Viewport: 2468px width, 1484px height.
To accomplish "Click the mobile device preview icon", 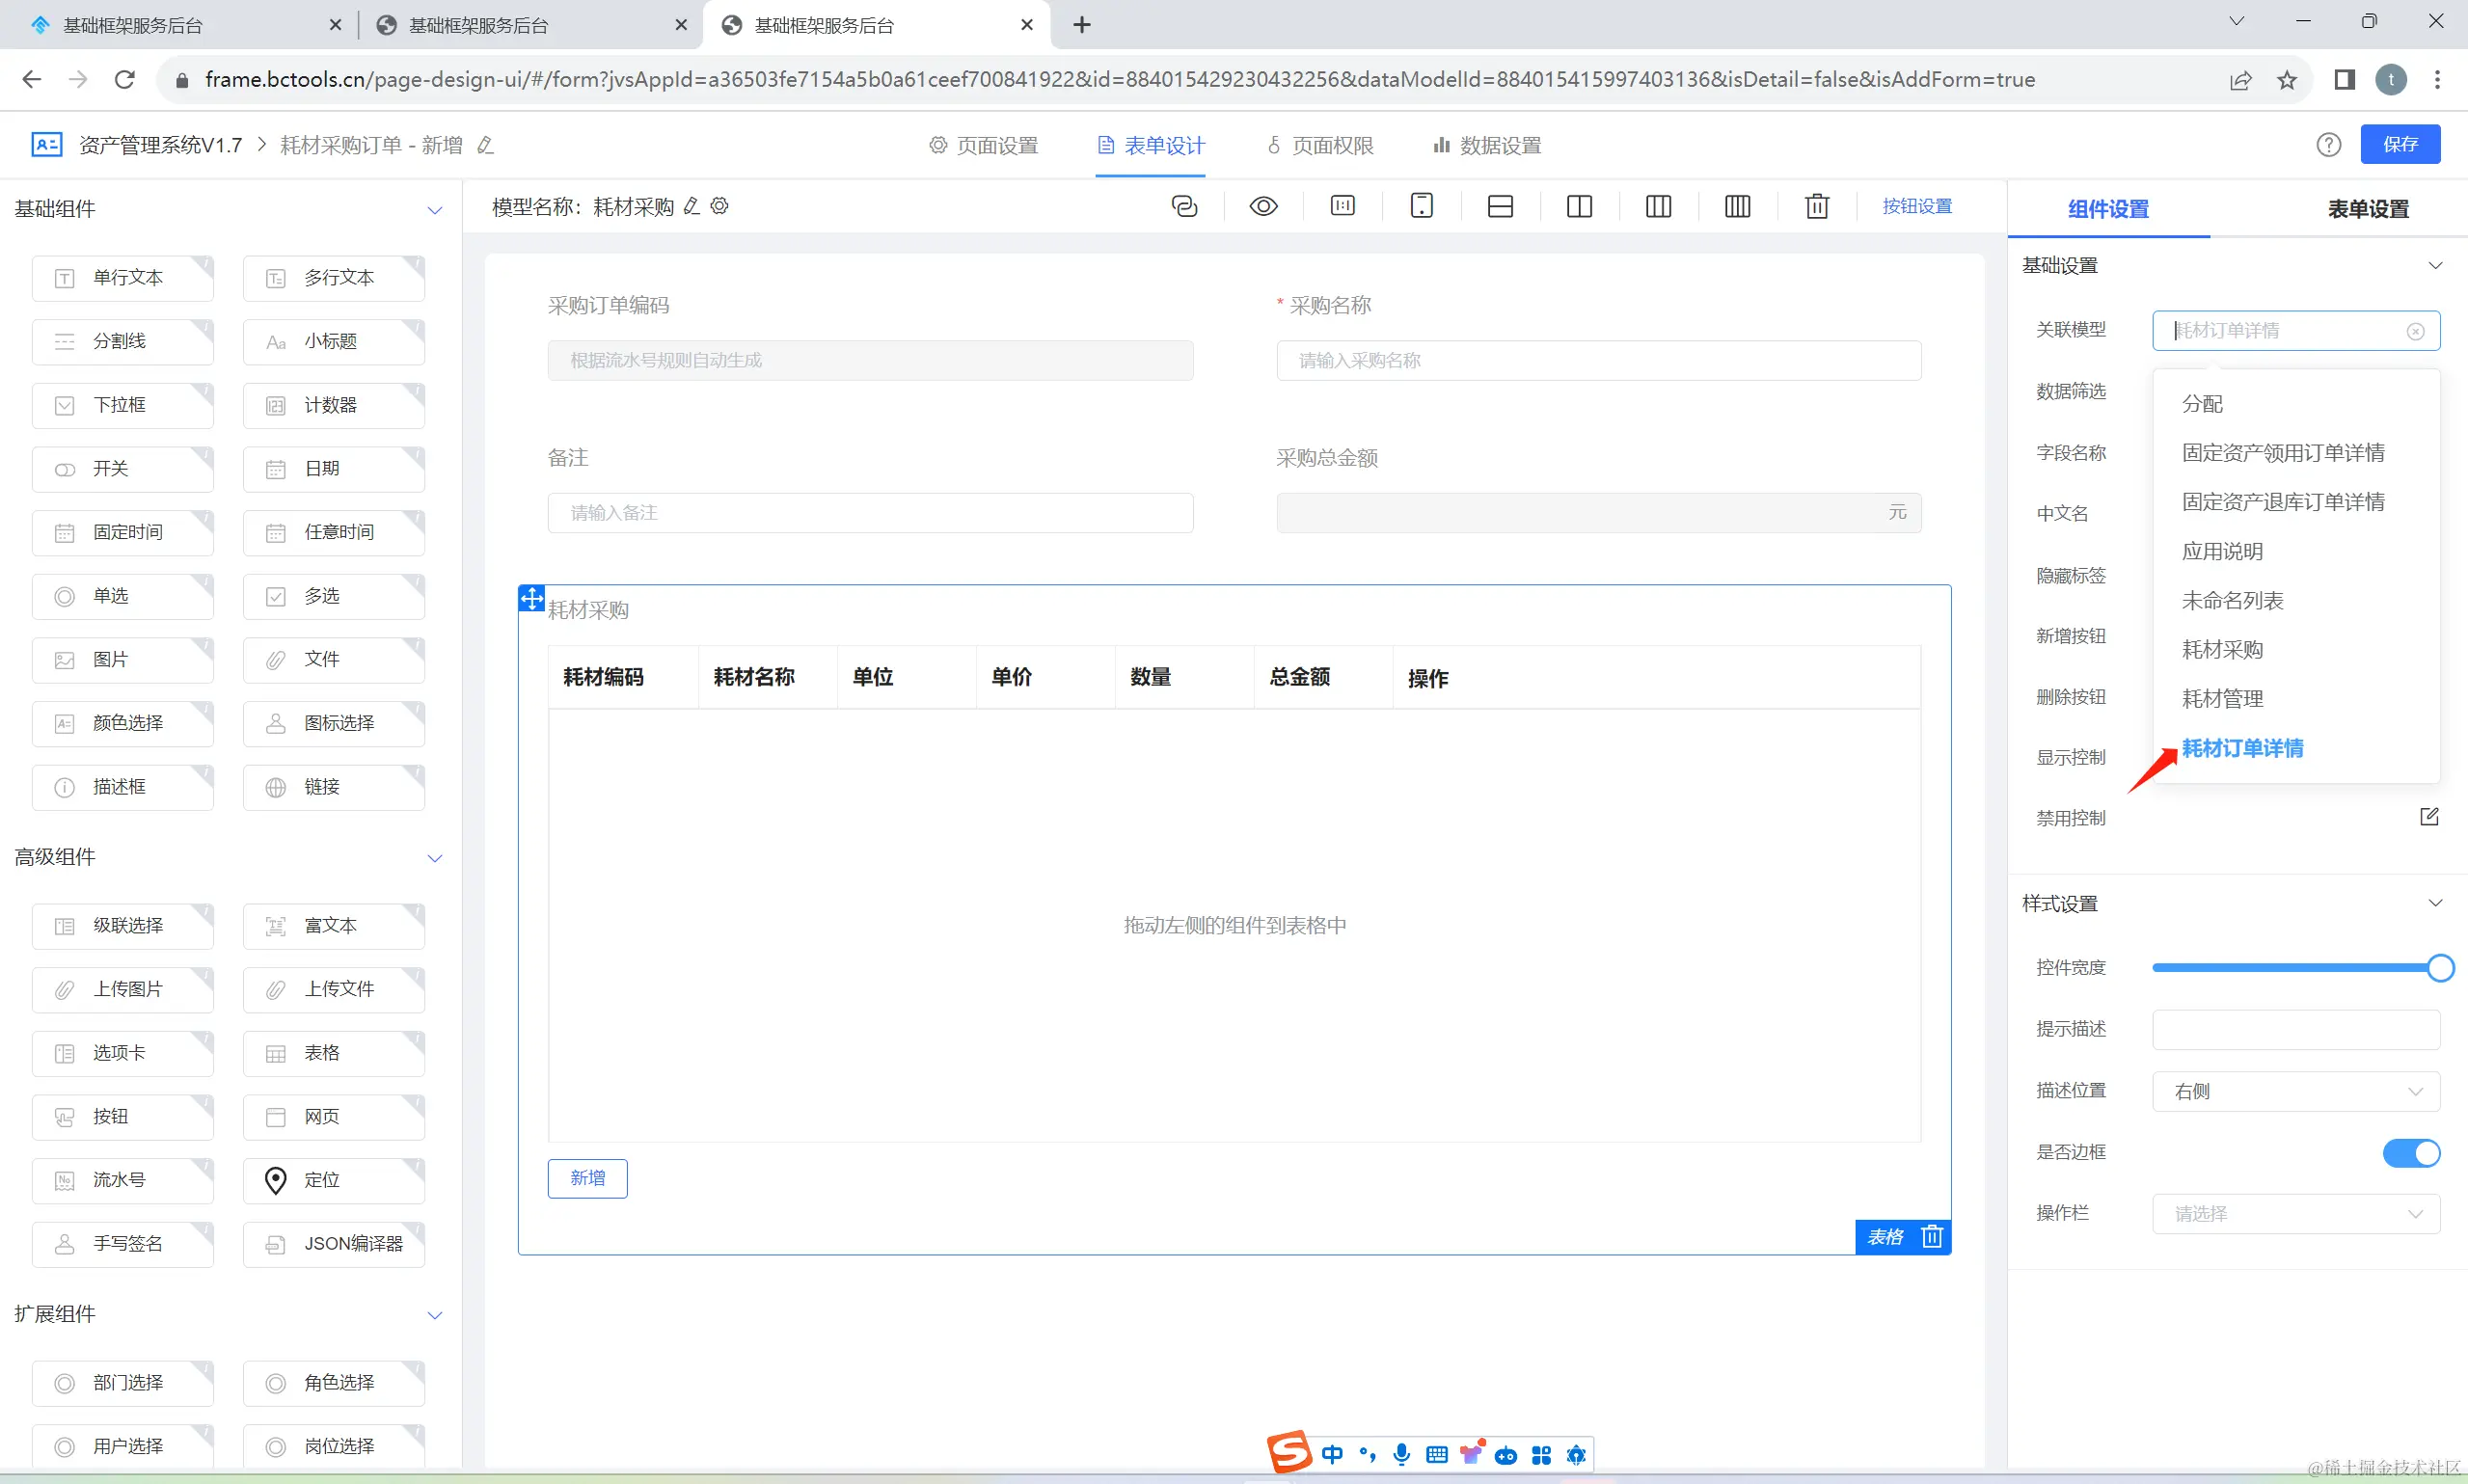I will click(1421, 206).
